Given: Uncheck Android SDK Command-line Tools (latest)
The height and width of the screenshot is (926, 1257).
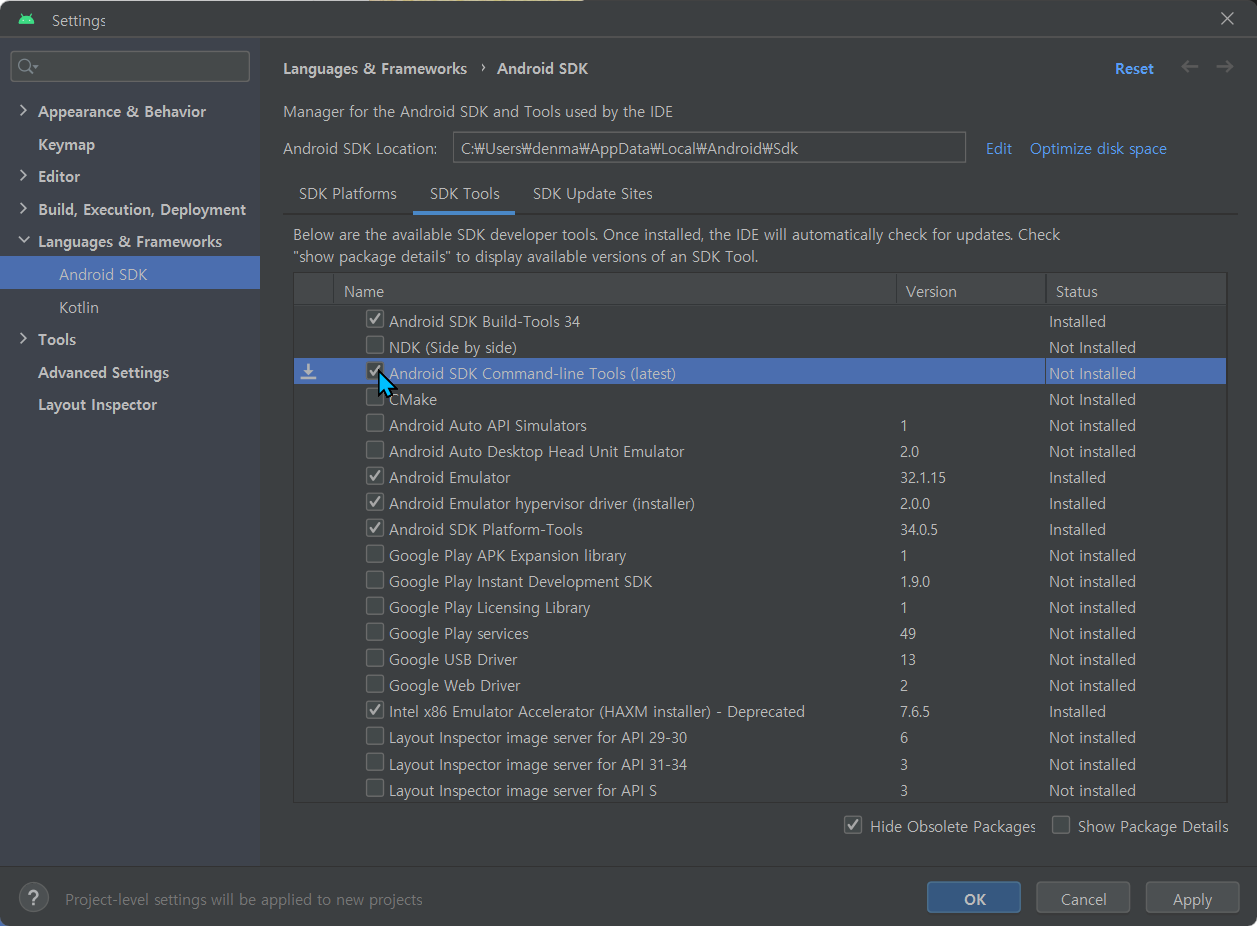Looking at the screenshot, I should pyautogui.click(x=375, y=372).
